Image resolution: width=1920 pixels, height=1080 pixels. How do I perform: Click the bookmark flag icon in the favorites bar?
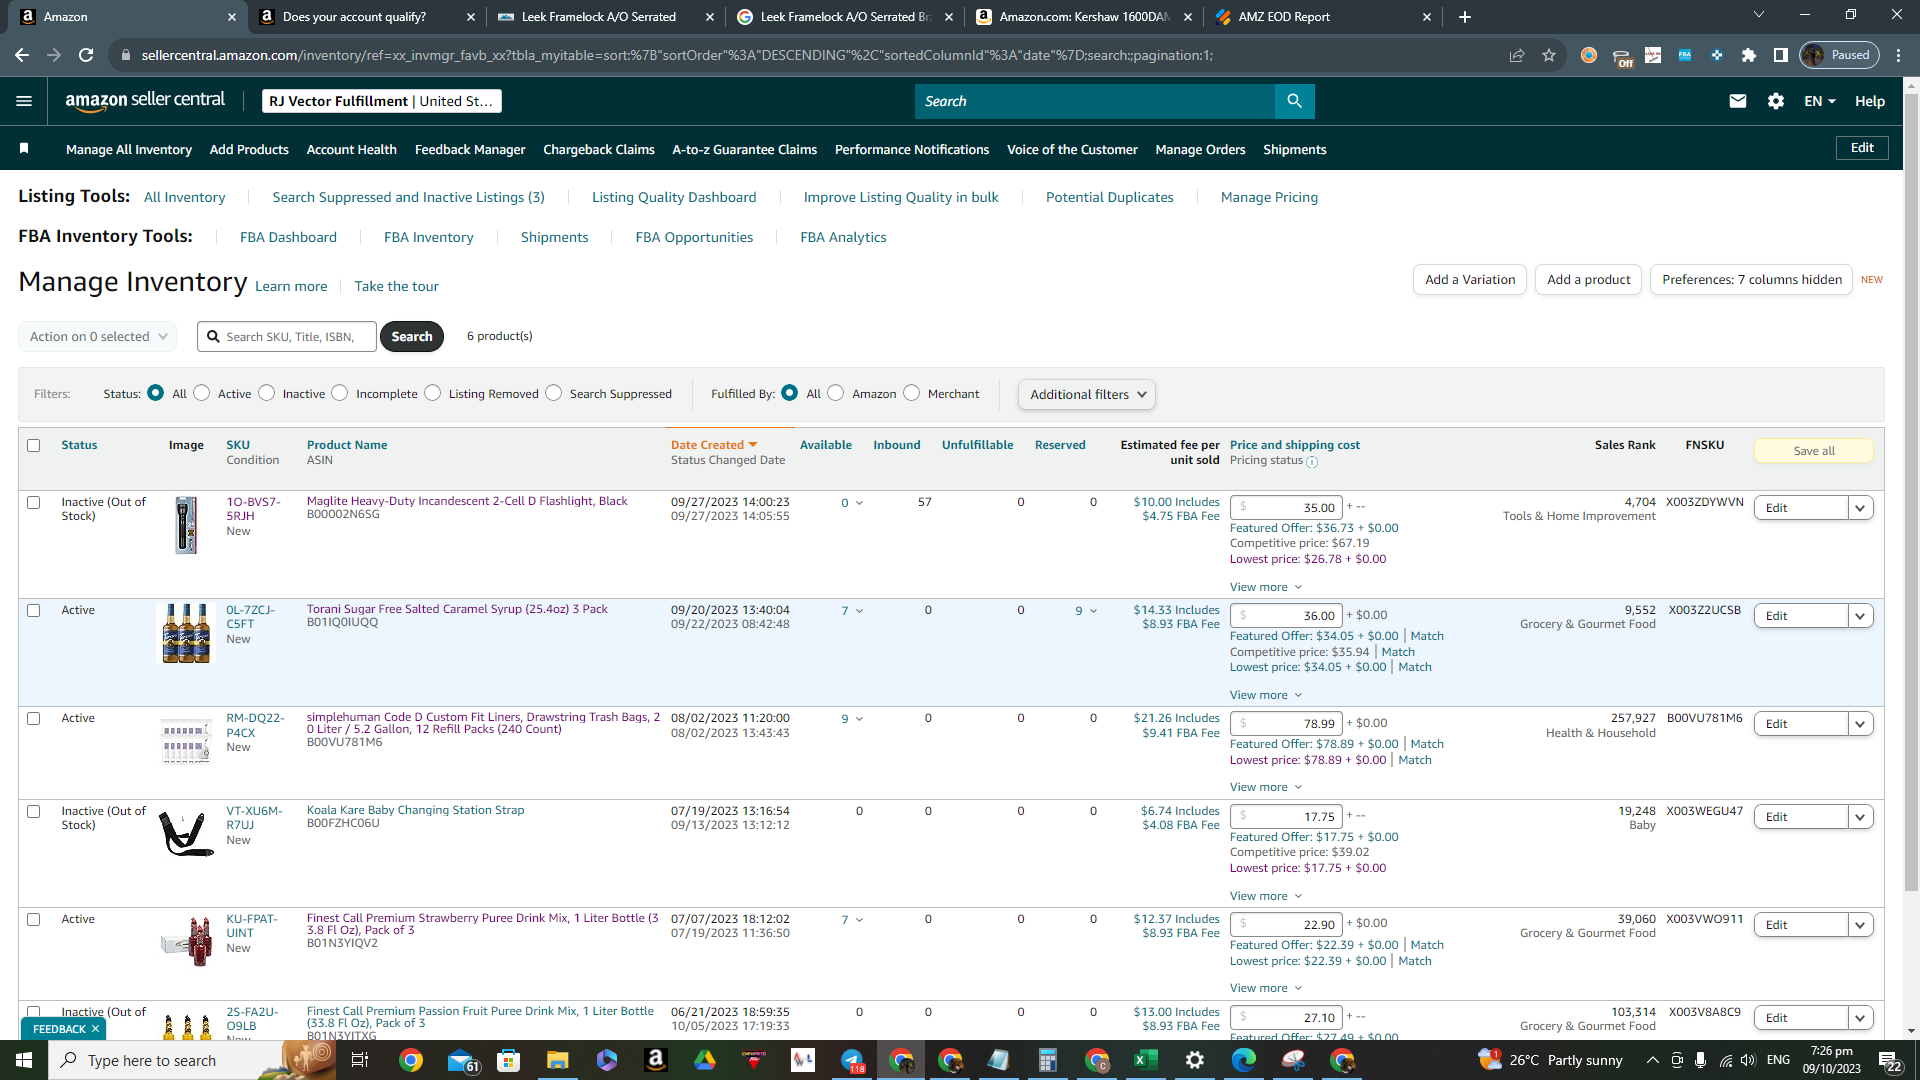(x=24, y=149)
